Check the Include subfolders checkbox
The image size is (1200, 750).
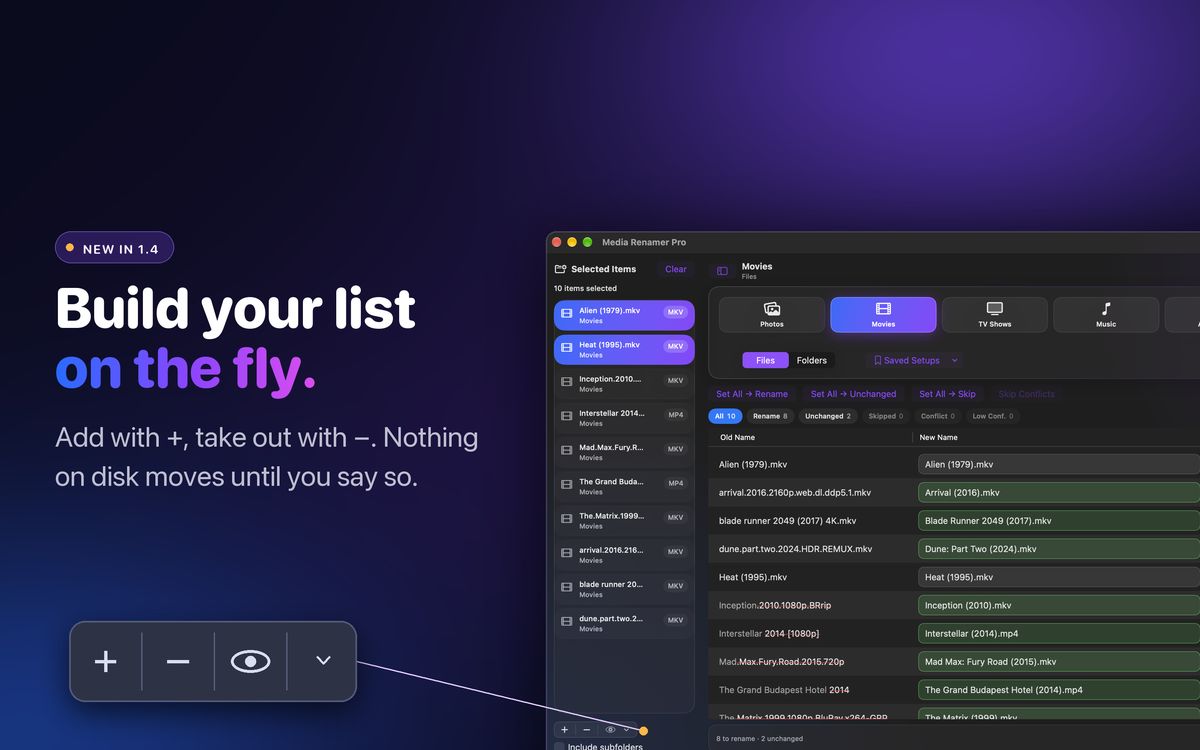click(x=560, y=746)
